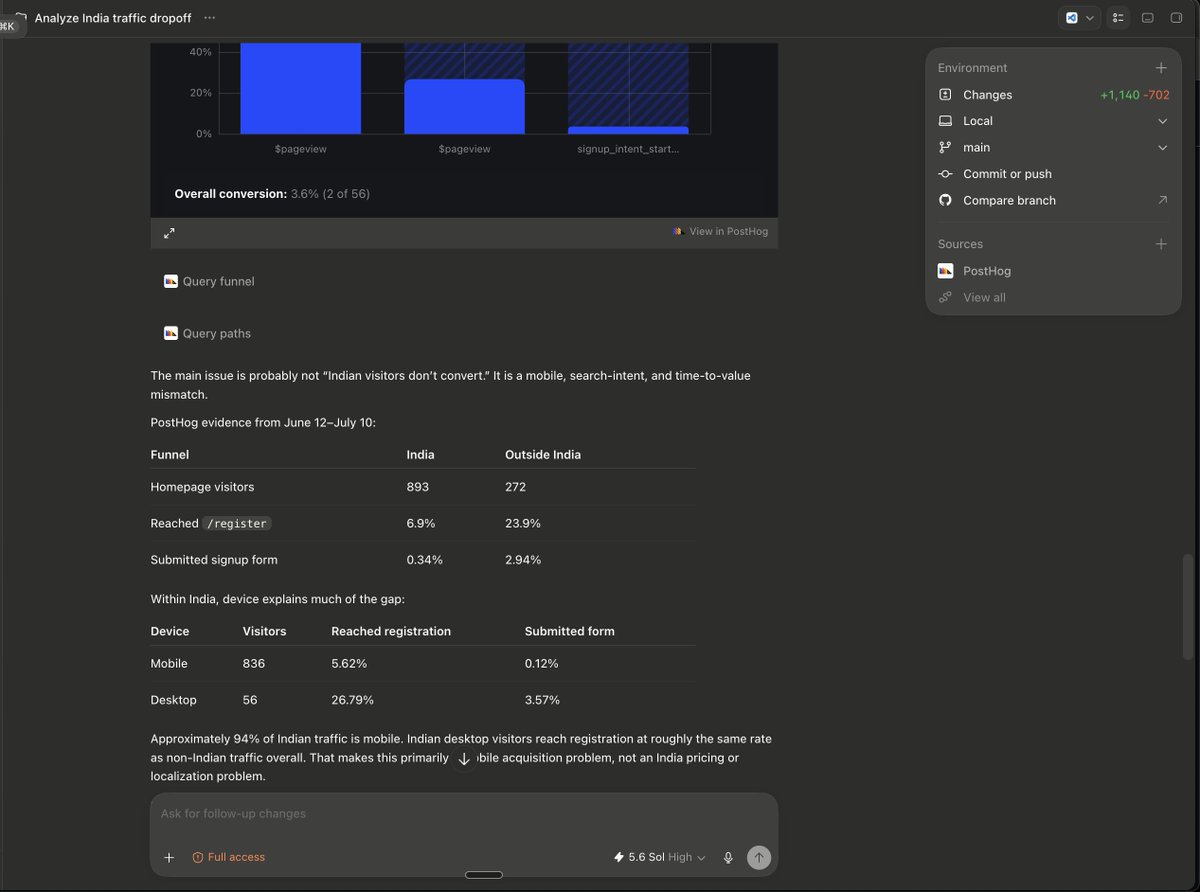Open the three-dot menu beside the thread title
Screen dimensions: 1200x892
209,18
